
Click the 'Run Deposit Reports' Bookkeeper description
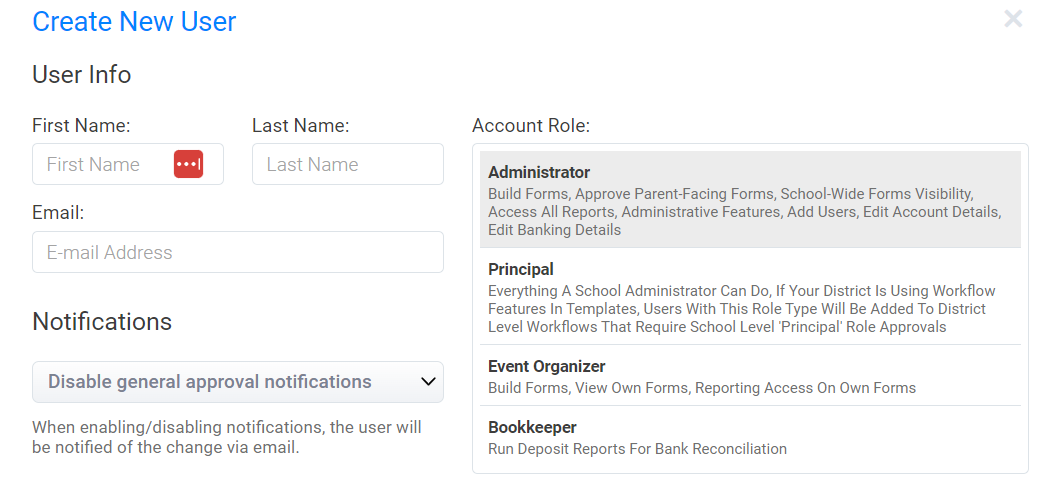coord(637,449)
